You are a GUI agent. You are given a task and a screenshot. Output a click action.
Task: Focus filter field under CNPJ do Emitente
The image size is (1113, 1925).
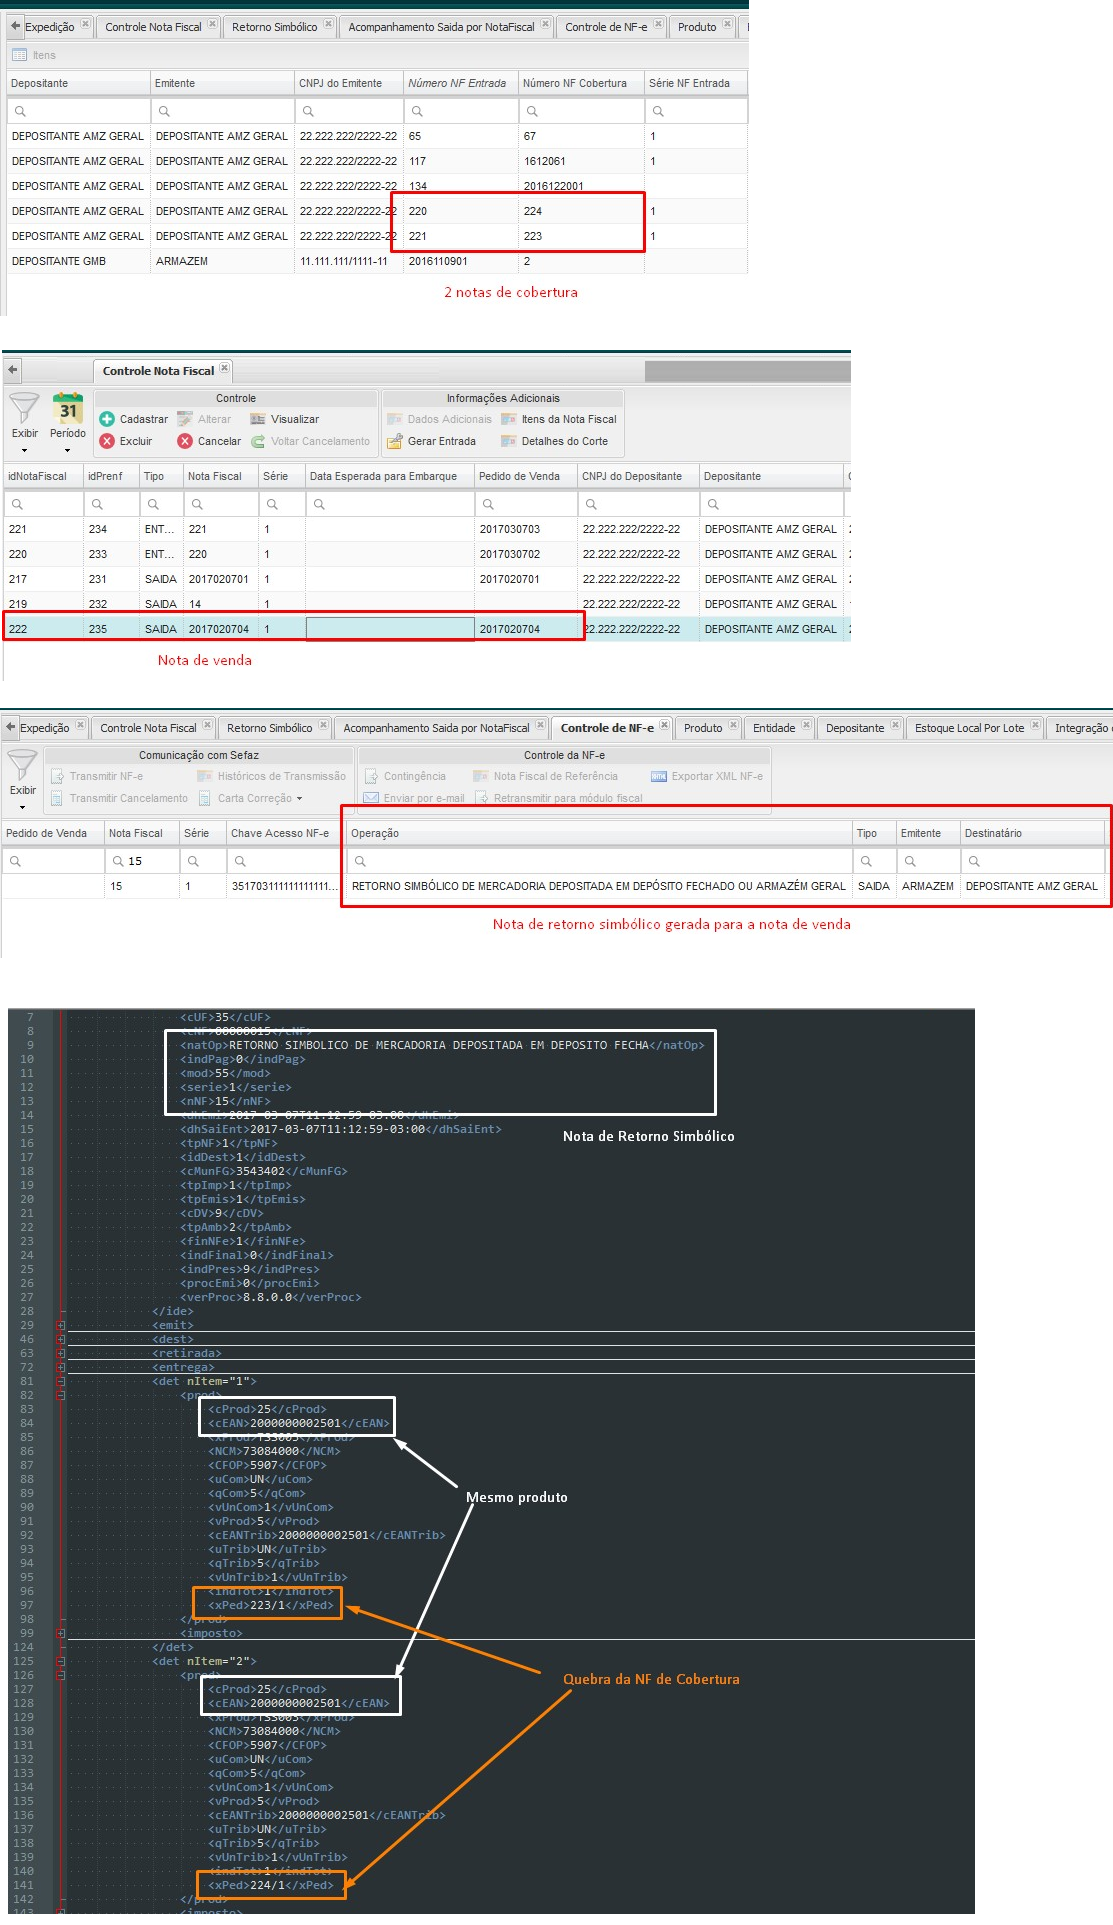point(349,111)
